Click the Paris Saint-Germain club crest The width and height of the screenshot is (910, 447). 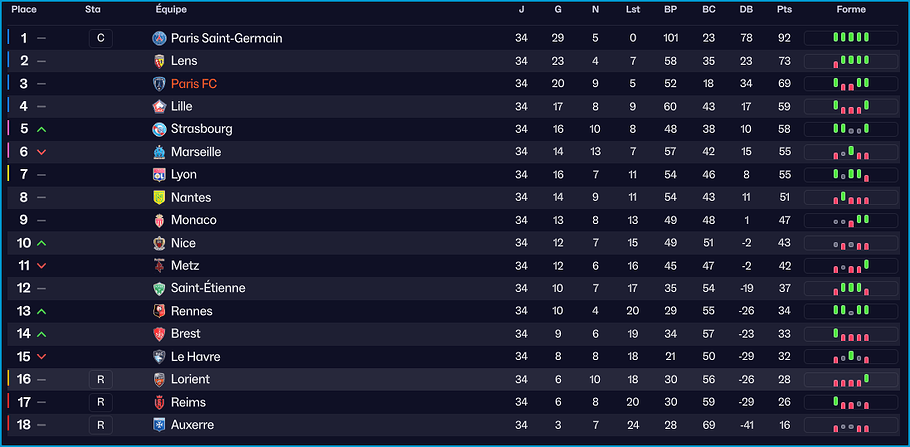(x=159, y=38)
